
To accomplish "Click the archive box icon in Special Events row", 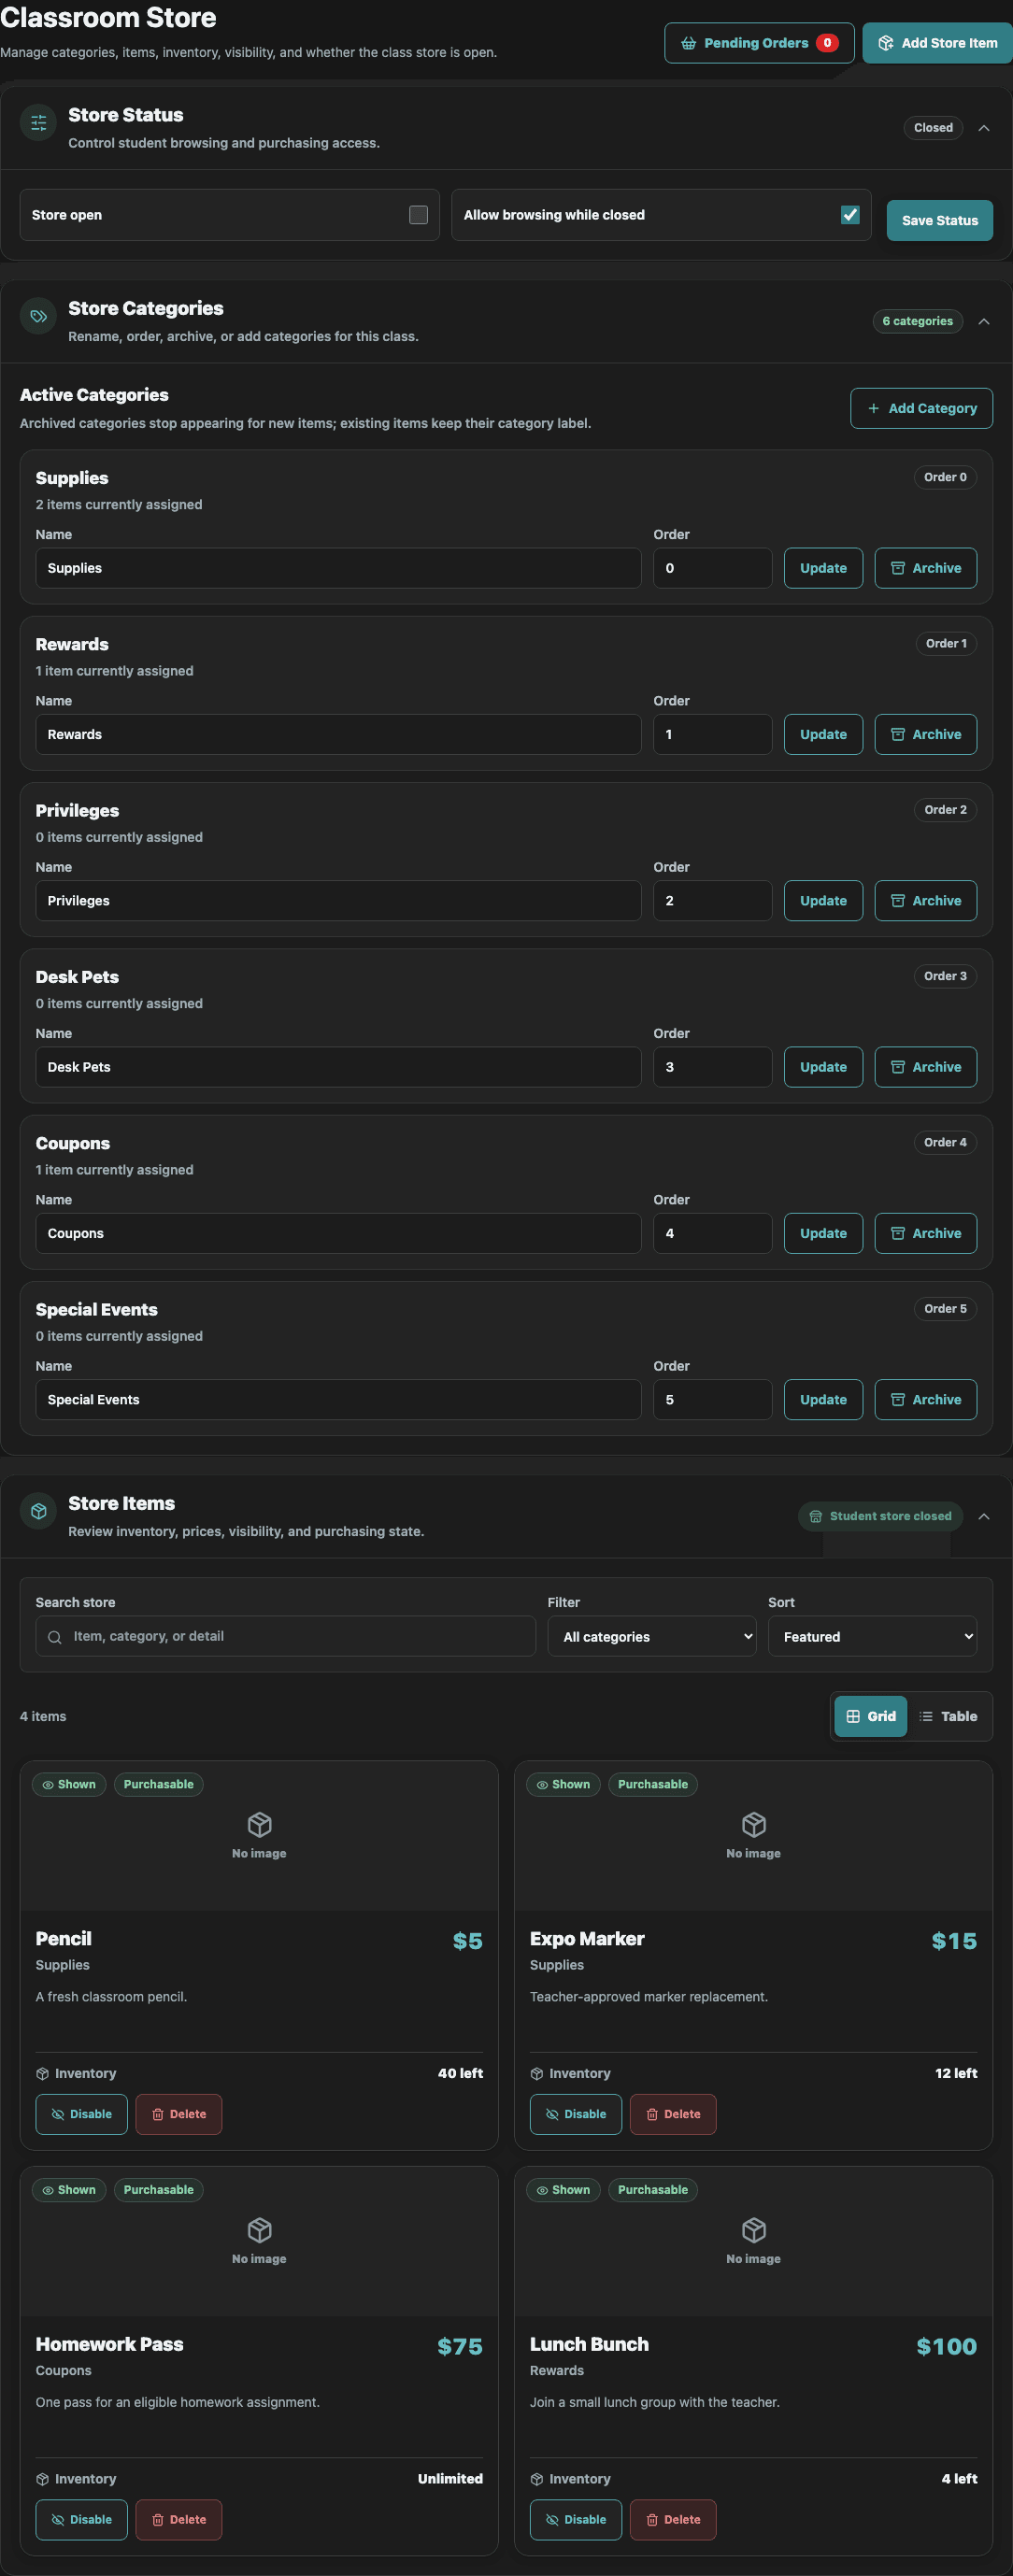I will click(897, 1399).
